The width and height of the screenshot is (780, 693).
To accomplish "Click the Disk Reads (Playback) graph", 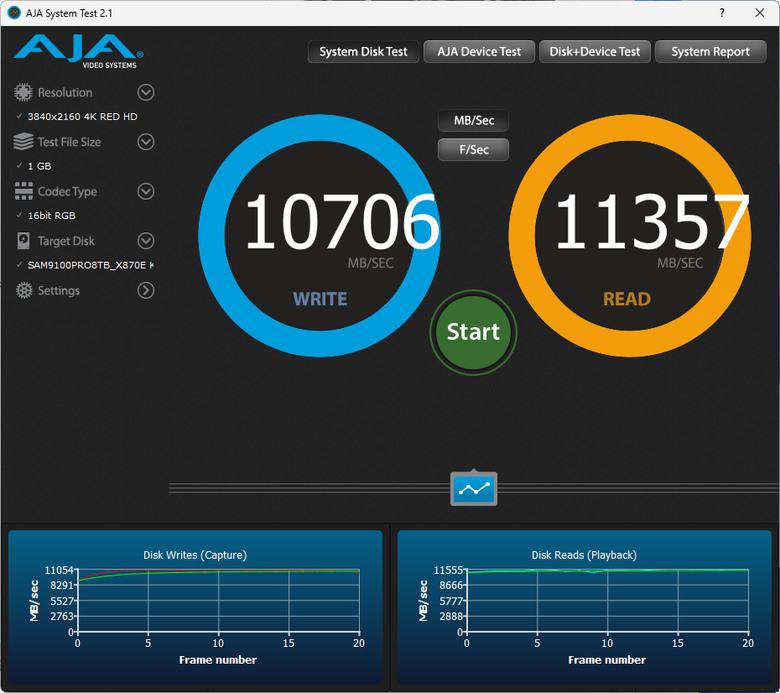I will tap(584, 607).
